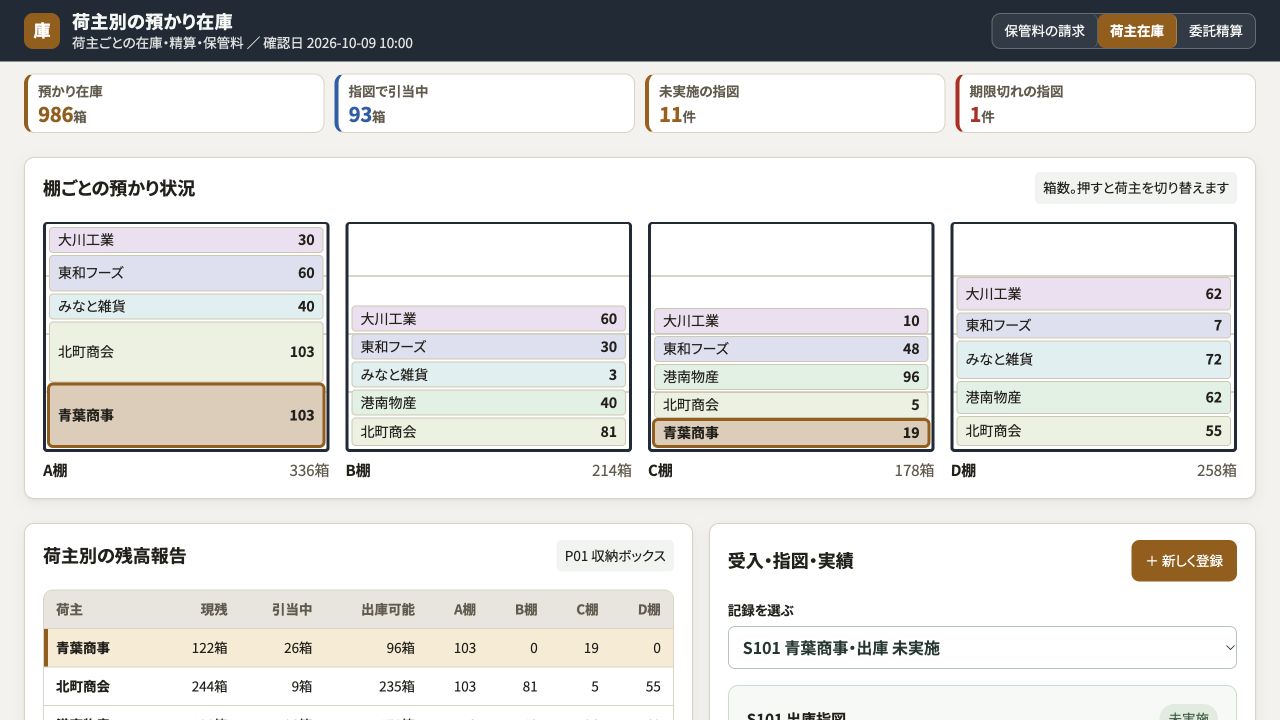This screenshot has width=1280, height=720.
Task: Switch to the 保管料の請求 tab
Action: point(1044,31)
